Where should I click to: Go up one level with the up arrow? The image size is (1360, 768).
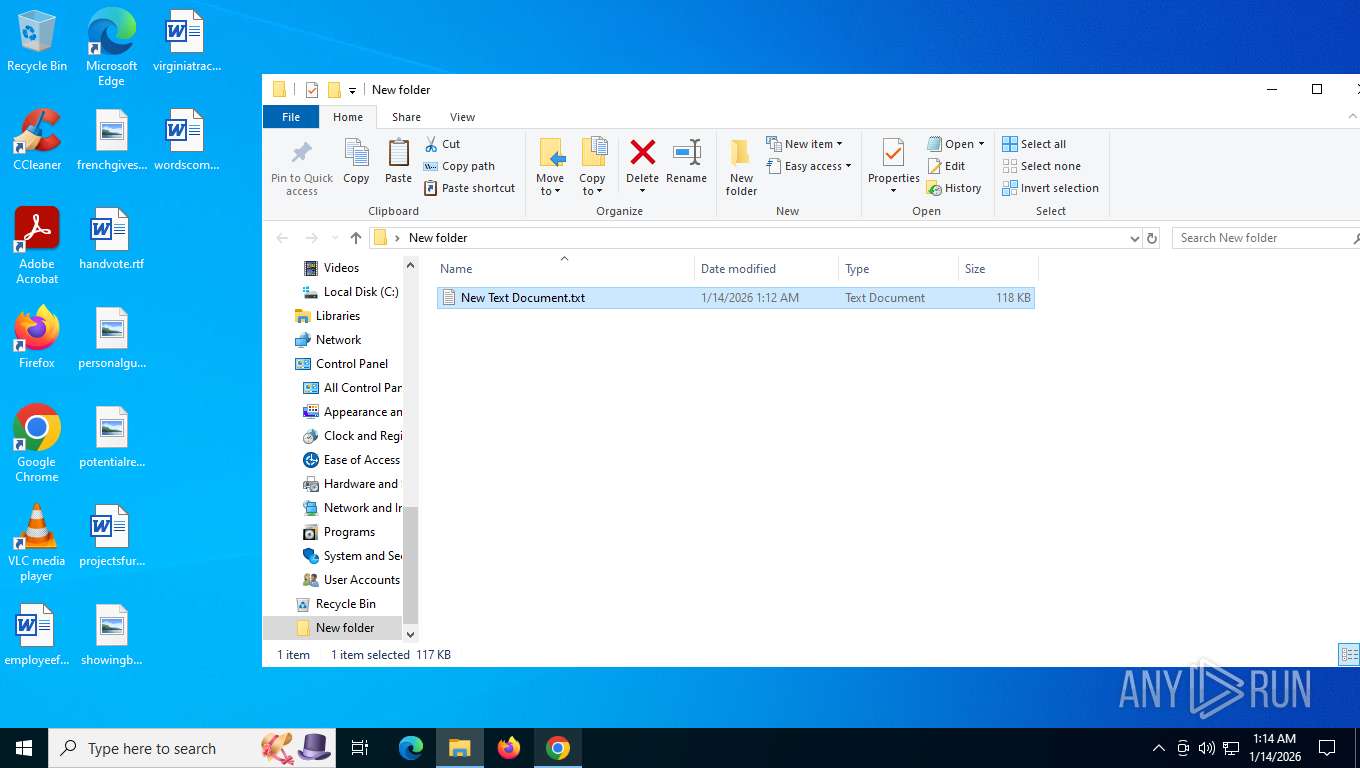[356, 238]
